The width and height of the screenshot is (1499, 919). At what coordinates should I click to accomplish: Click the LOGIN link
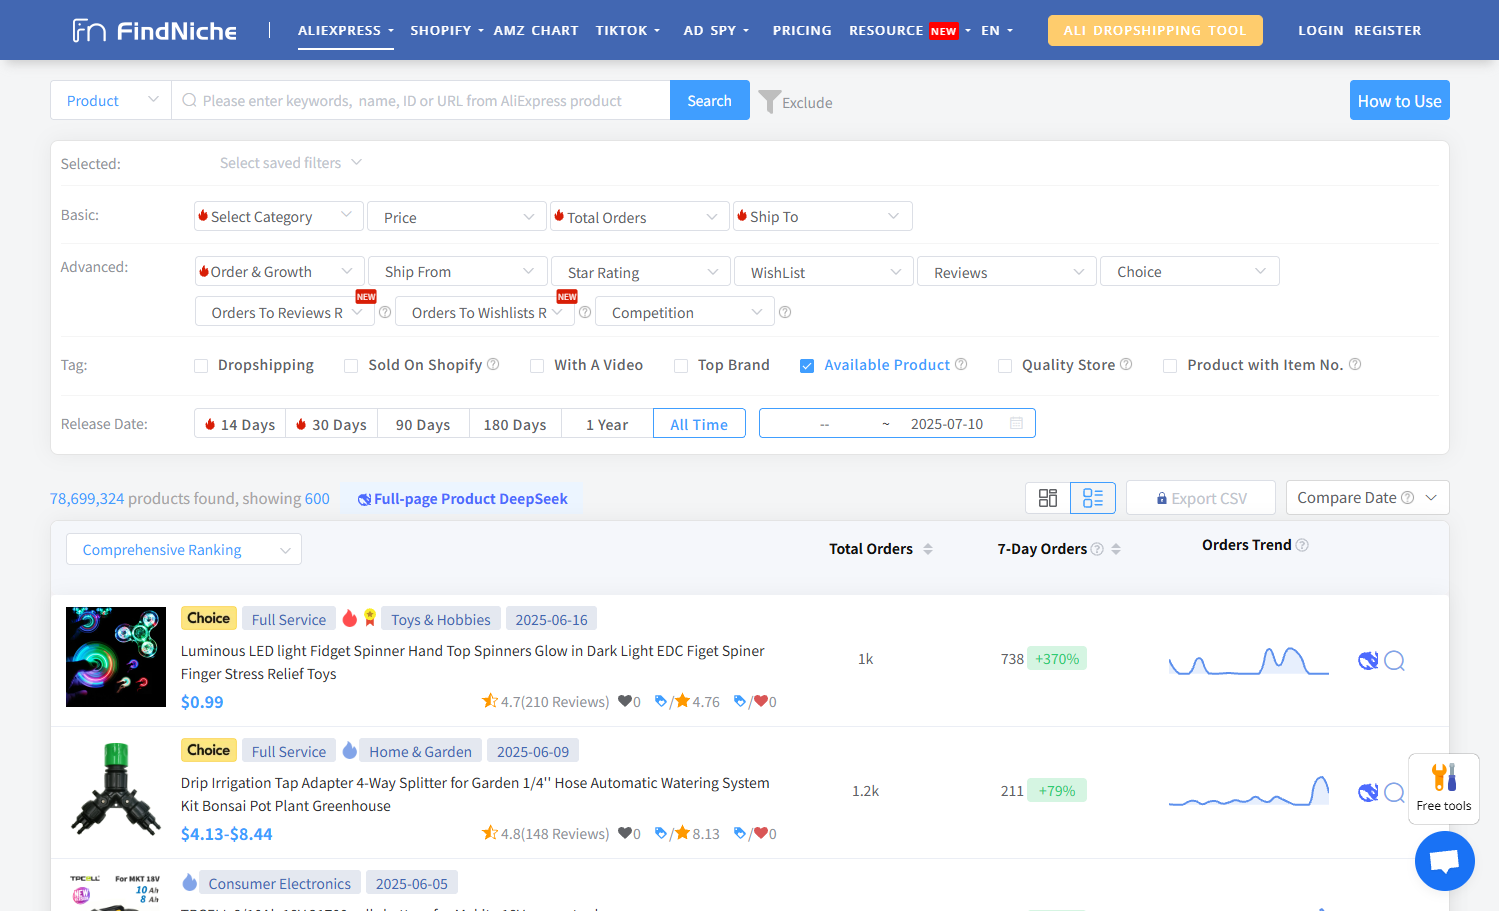tap(1321, 31)
